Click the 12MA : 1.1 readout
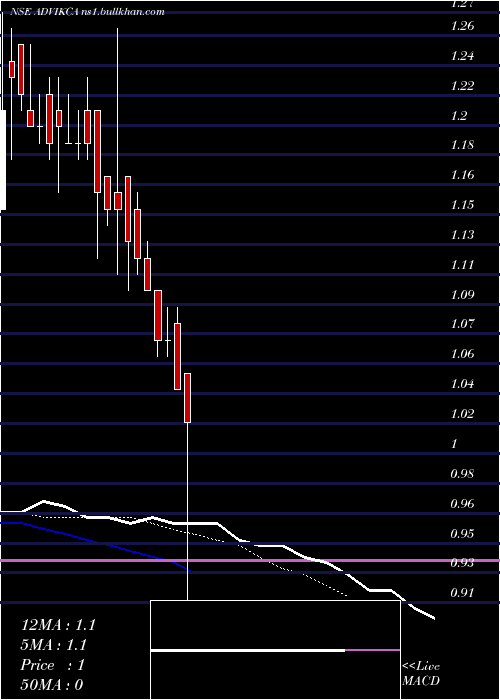 [x=58, y=625]
